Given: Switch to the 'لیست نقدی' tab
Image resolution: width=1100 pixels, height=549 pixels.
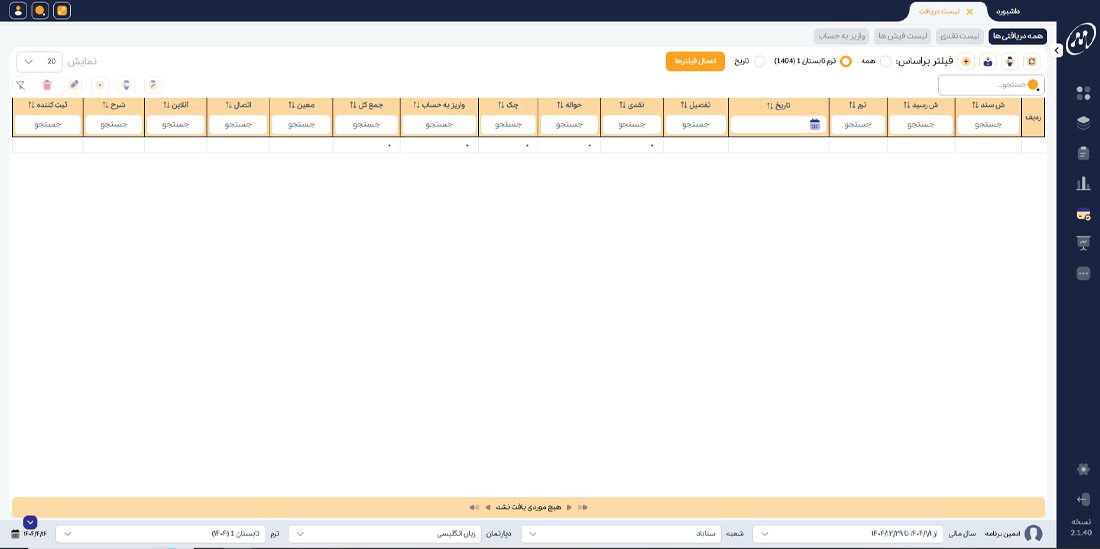Looking at the screenshot, I should pyautogui.click(x=960, y=36).
